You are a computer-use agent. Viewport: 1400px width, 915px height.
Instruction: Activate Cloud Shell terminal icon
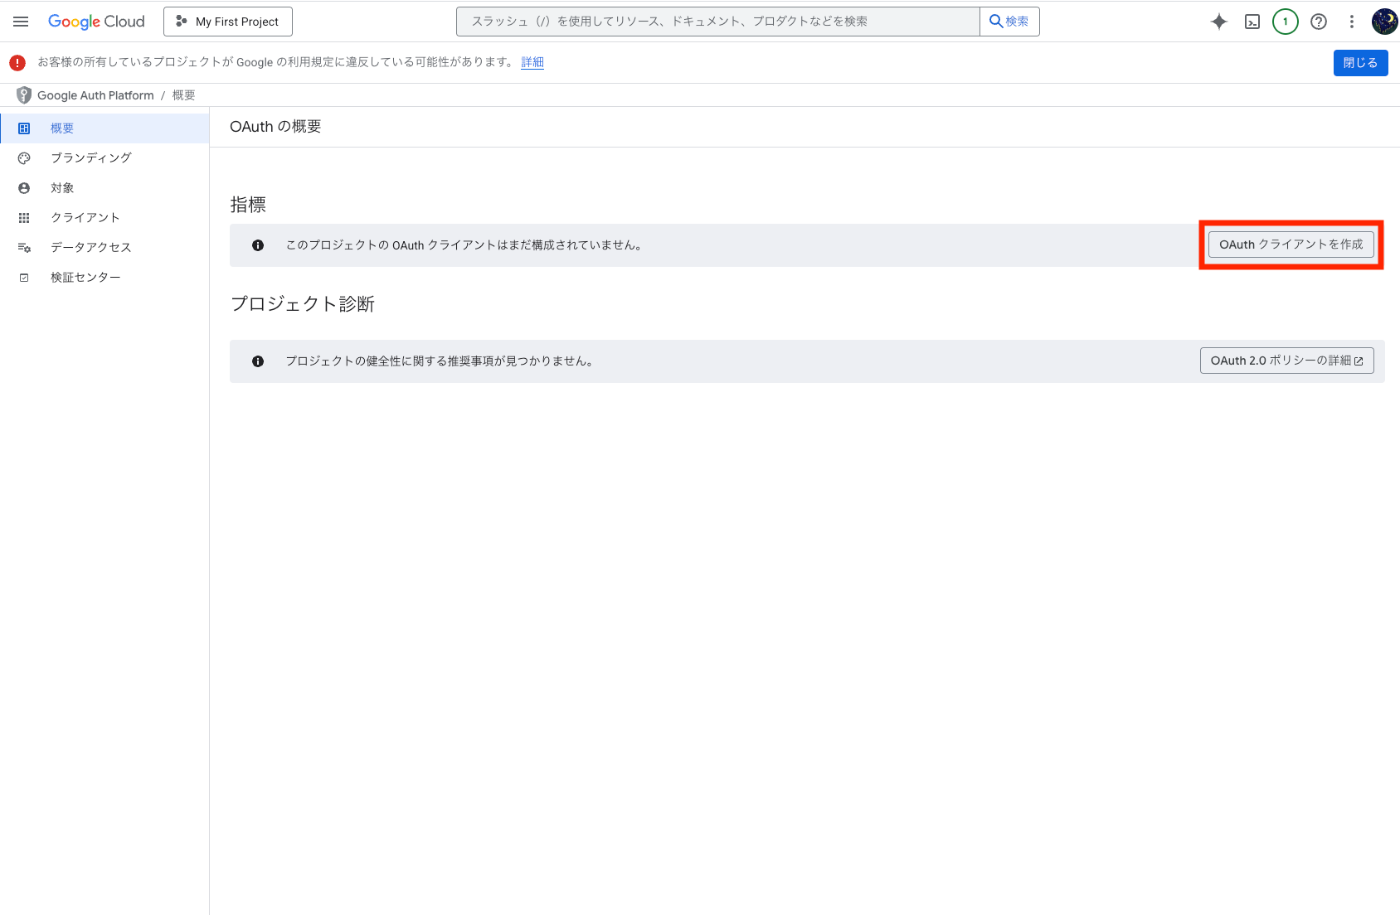tap(1252, 21)
